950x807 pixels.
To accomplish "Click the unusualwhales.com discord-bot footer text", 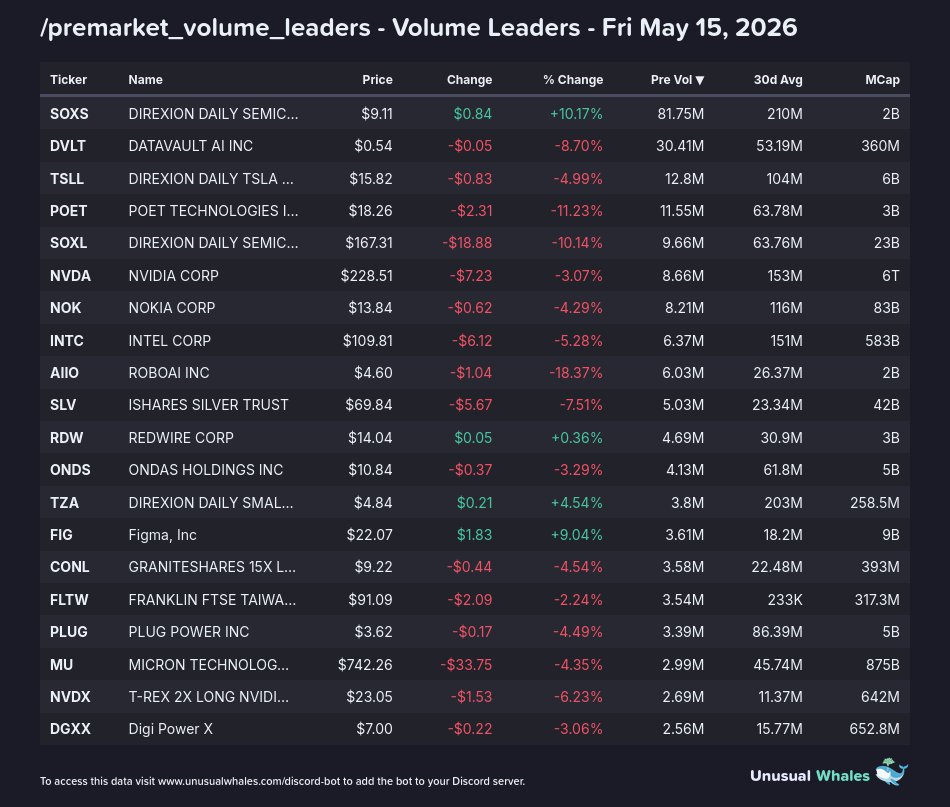I will pyautogui.click(x=282, y=781).
